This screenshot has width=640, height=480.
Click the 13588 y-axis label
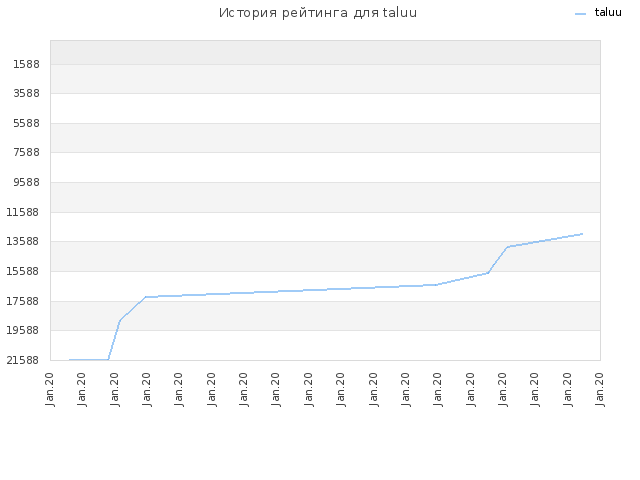pyautogui.click(x=23, y=241)
